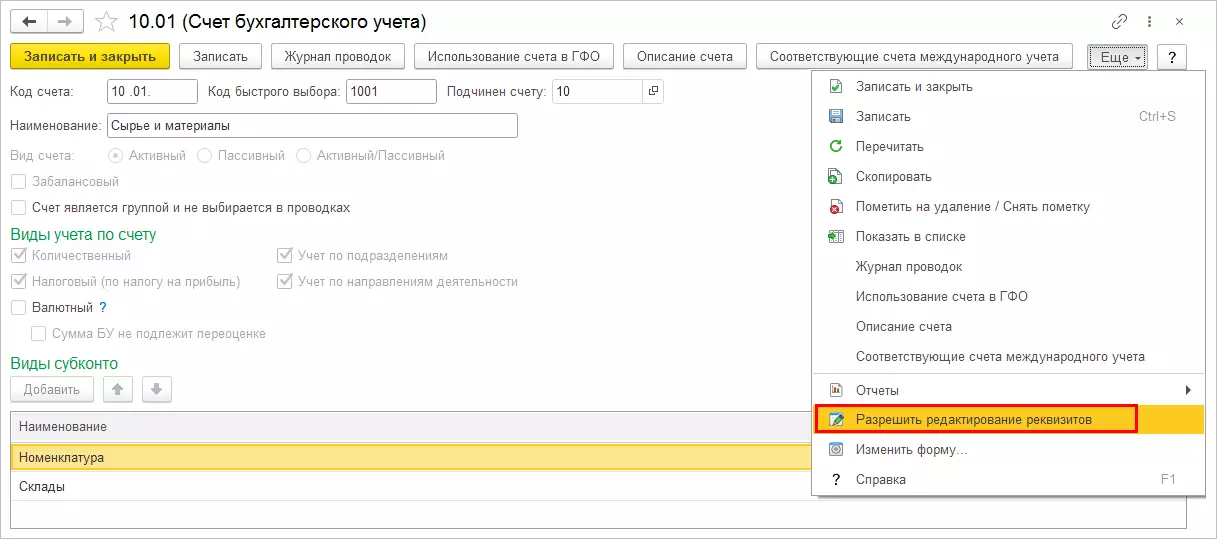This screenshot has width=1217, height=541.
Task: Click the Подчинен счету field with 10
Action: [x=597, y=91]
